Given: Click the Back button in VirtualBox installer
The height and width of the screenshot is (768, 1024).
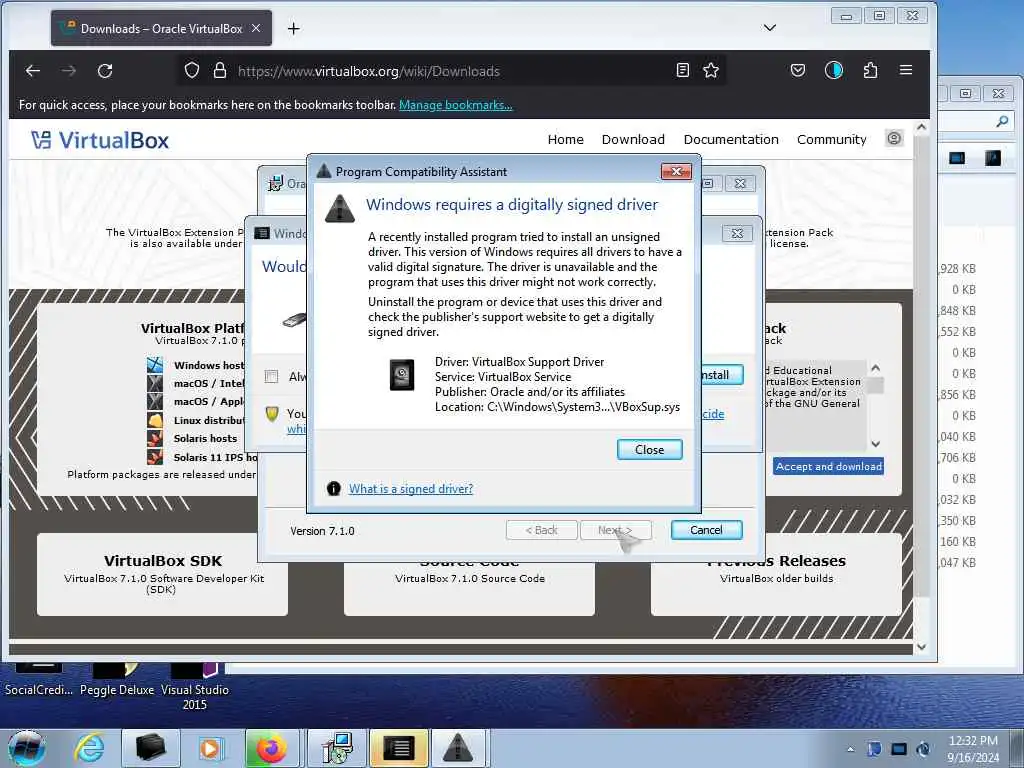Looking at the screenshot, I should (541, 530).
